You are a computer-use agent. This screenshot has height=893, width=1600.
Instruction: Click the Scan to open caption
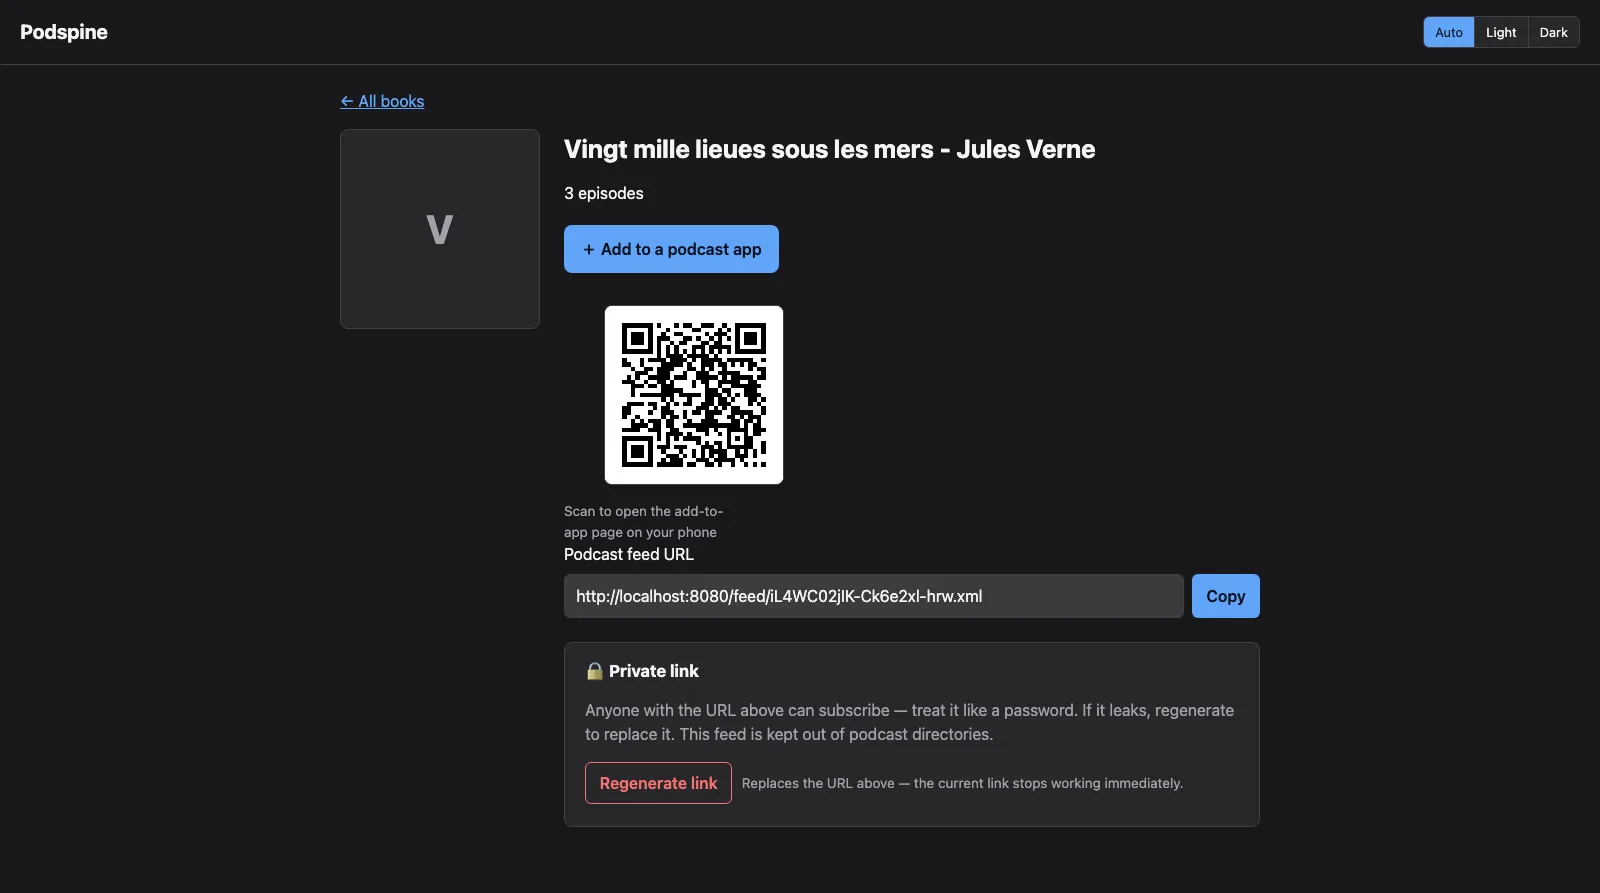click(643, 522)
